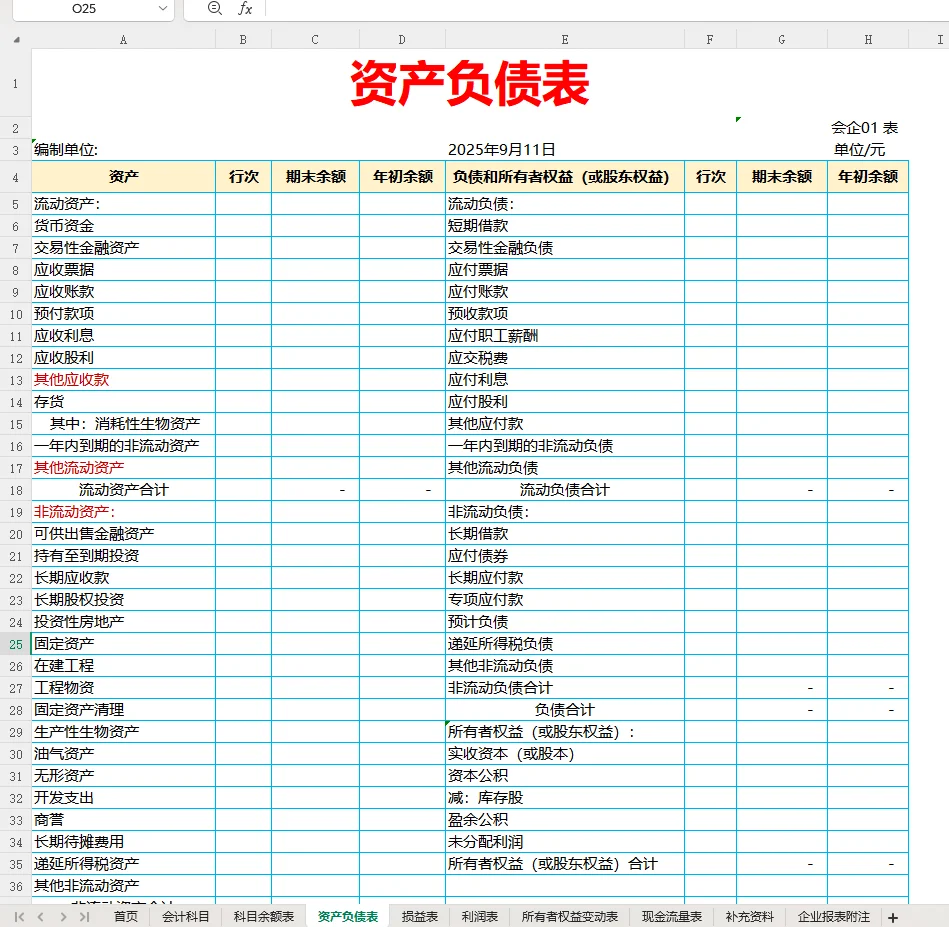Select the 应收账款 cell

123,292
